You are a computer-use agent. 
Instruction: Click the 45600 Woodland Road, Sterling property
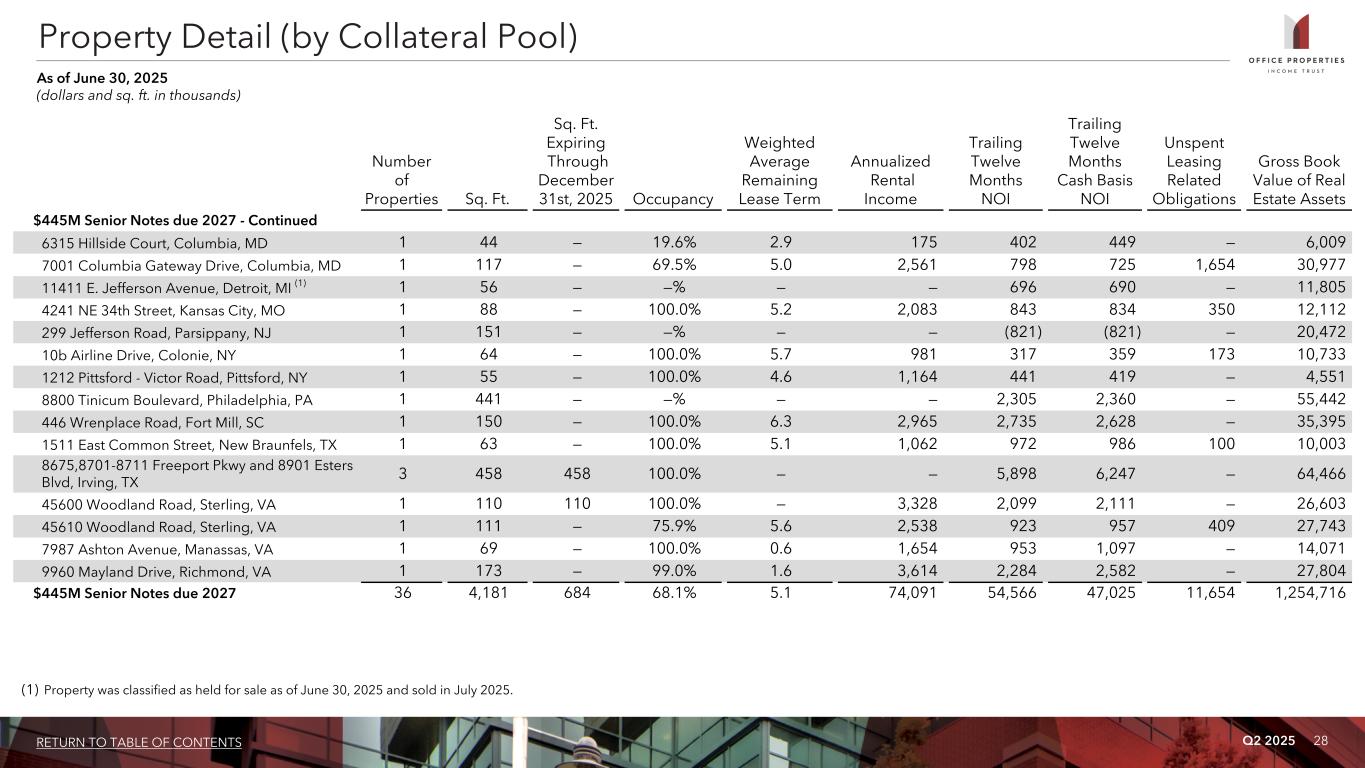[158, 503]
